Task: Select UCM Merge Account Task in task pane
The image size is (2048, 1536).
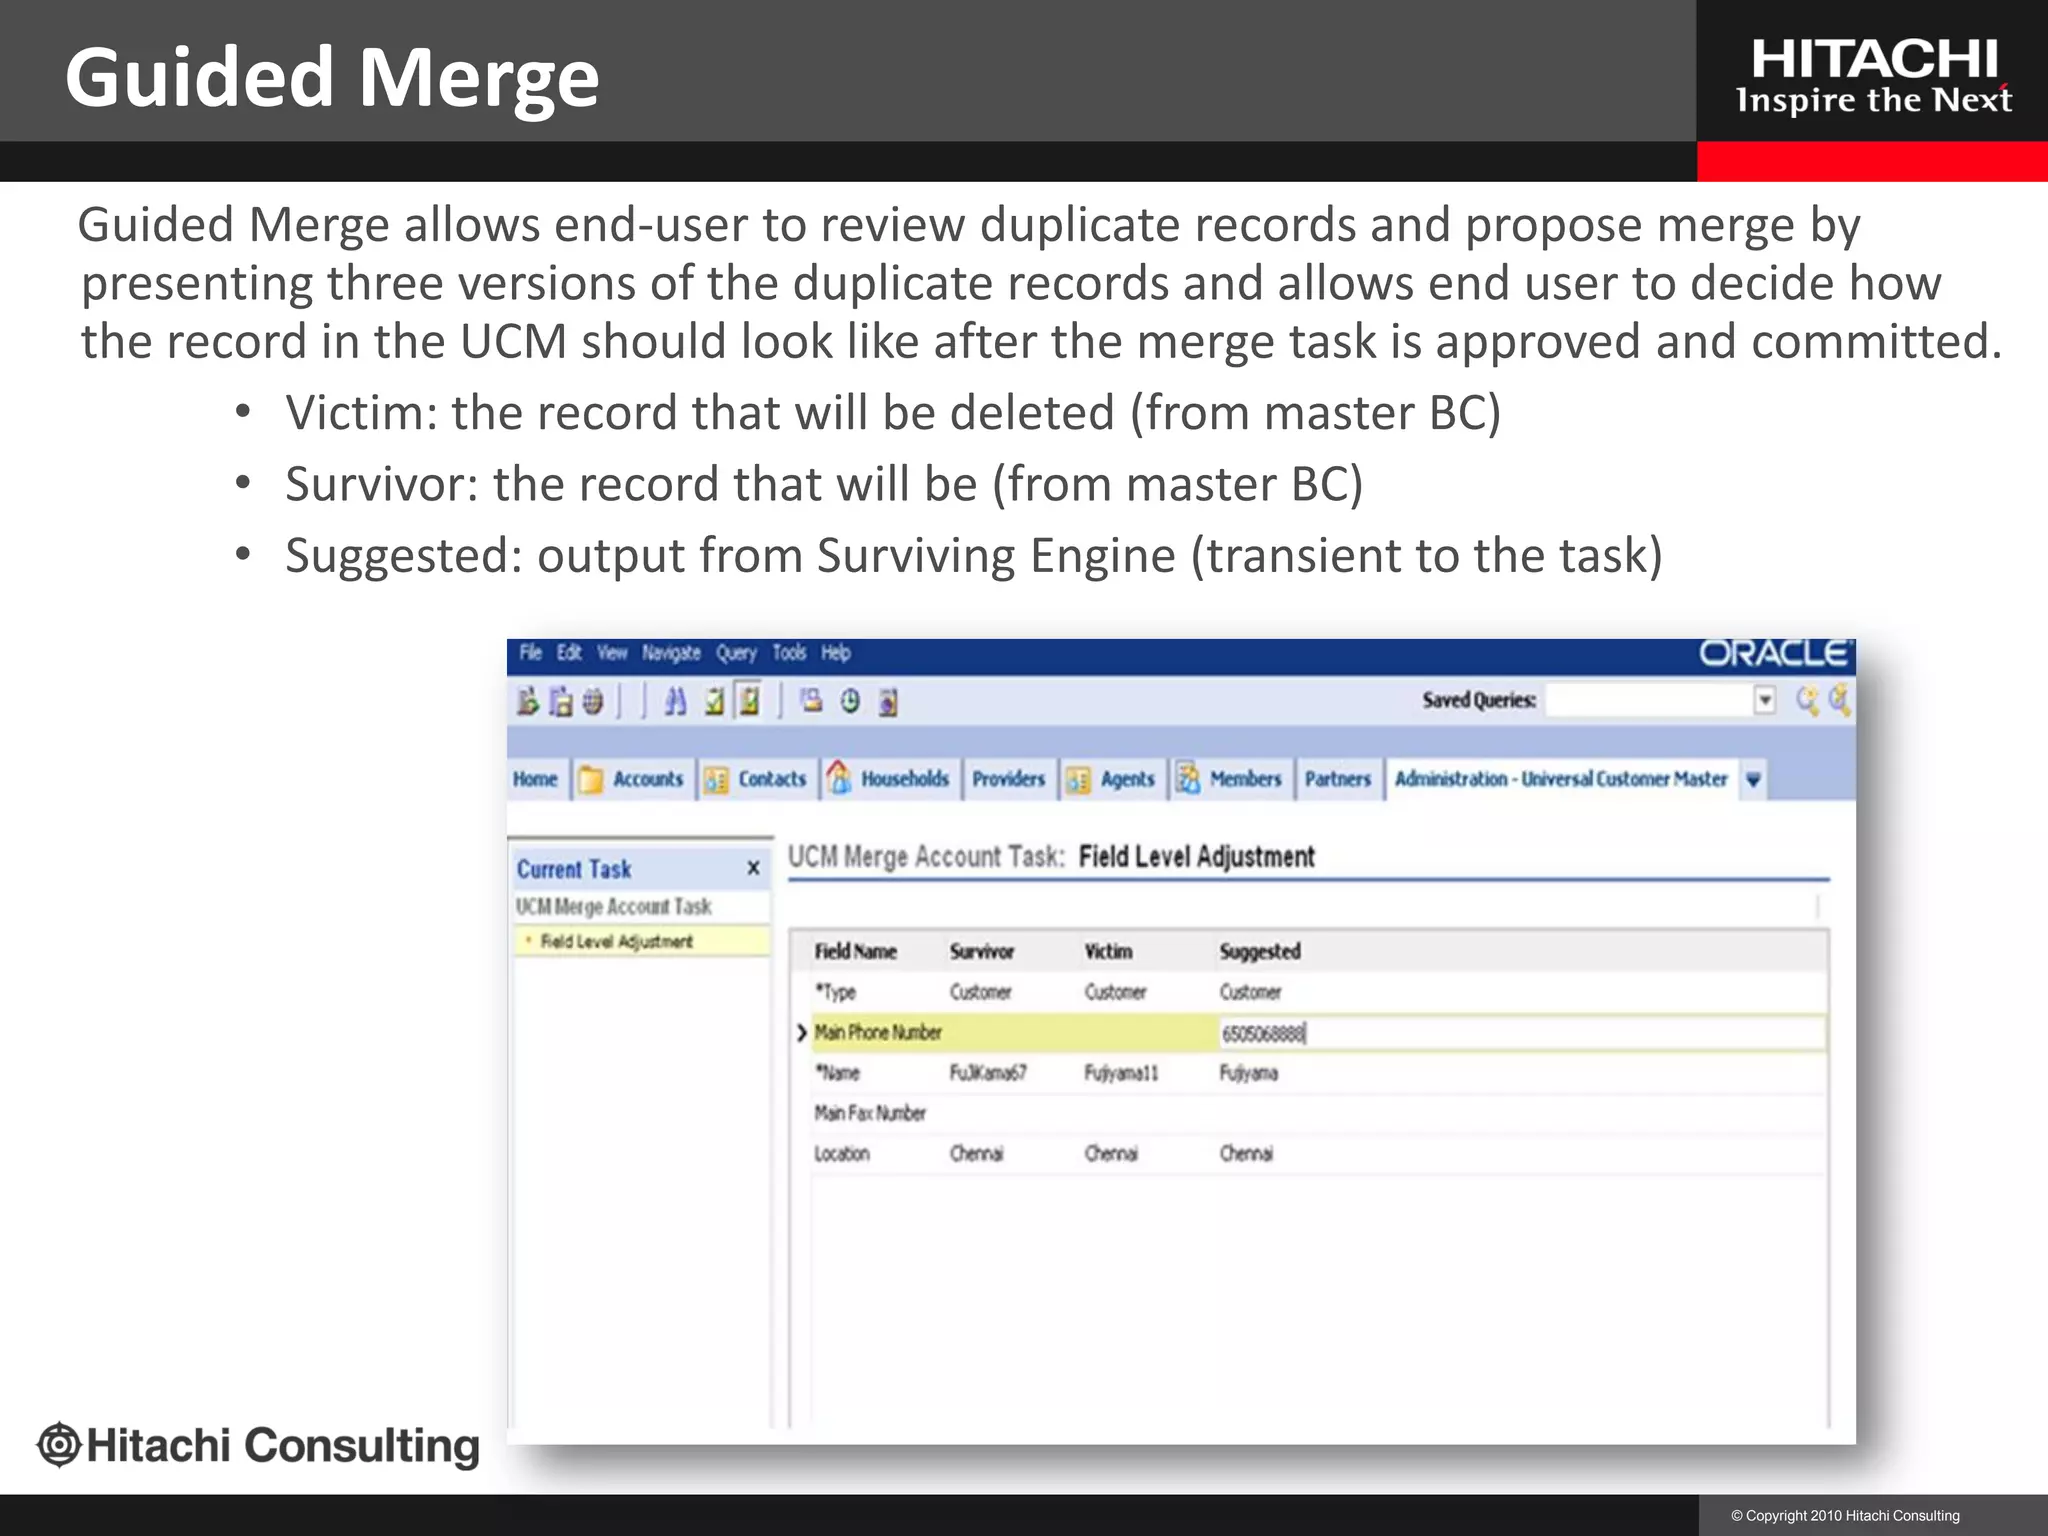Action: pyautogui.click(x=613, y=907)
